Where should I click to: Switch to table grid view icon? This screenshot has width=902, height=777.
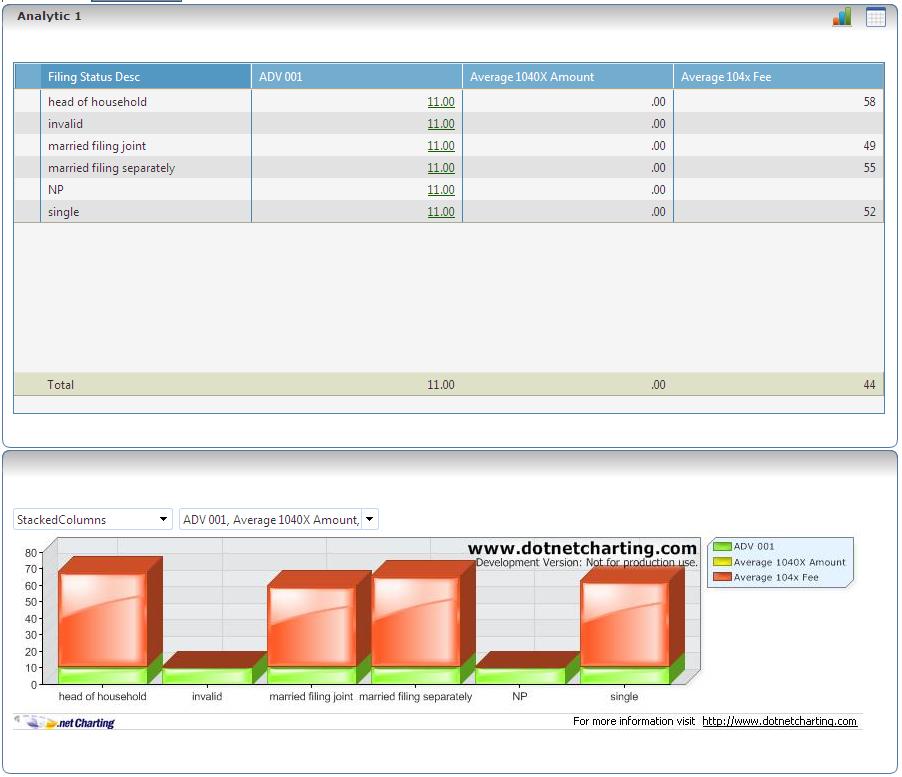click(876, 17)
